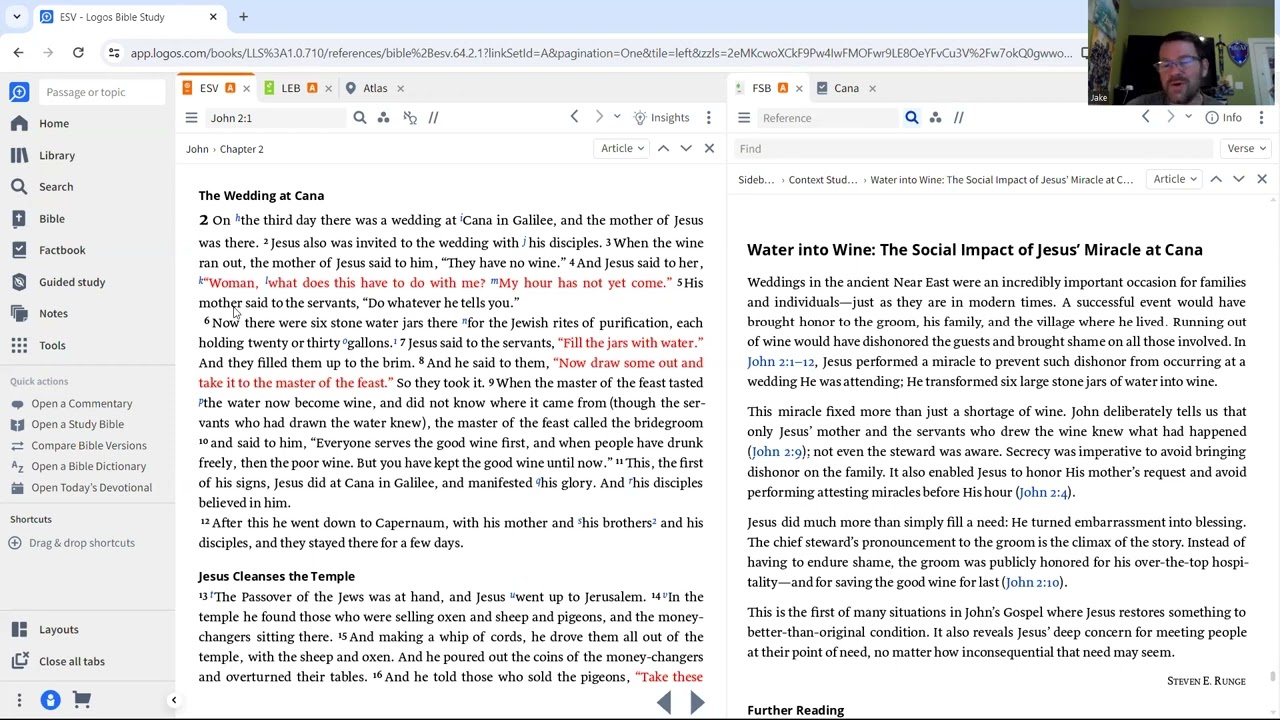Open ESV panel three-dot options menu

pos(709,118)
